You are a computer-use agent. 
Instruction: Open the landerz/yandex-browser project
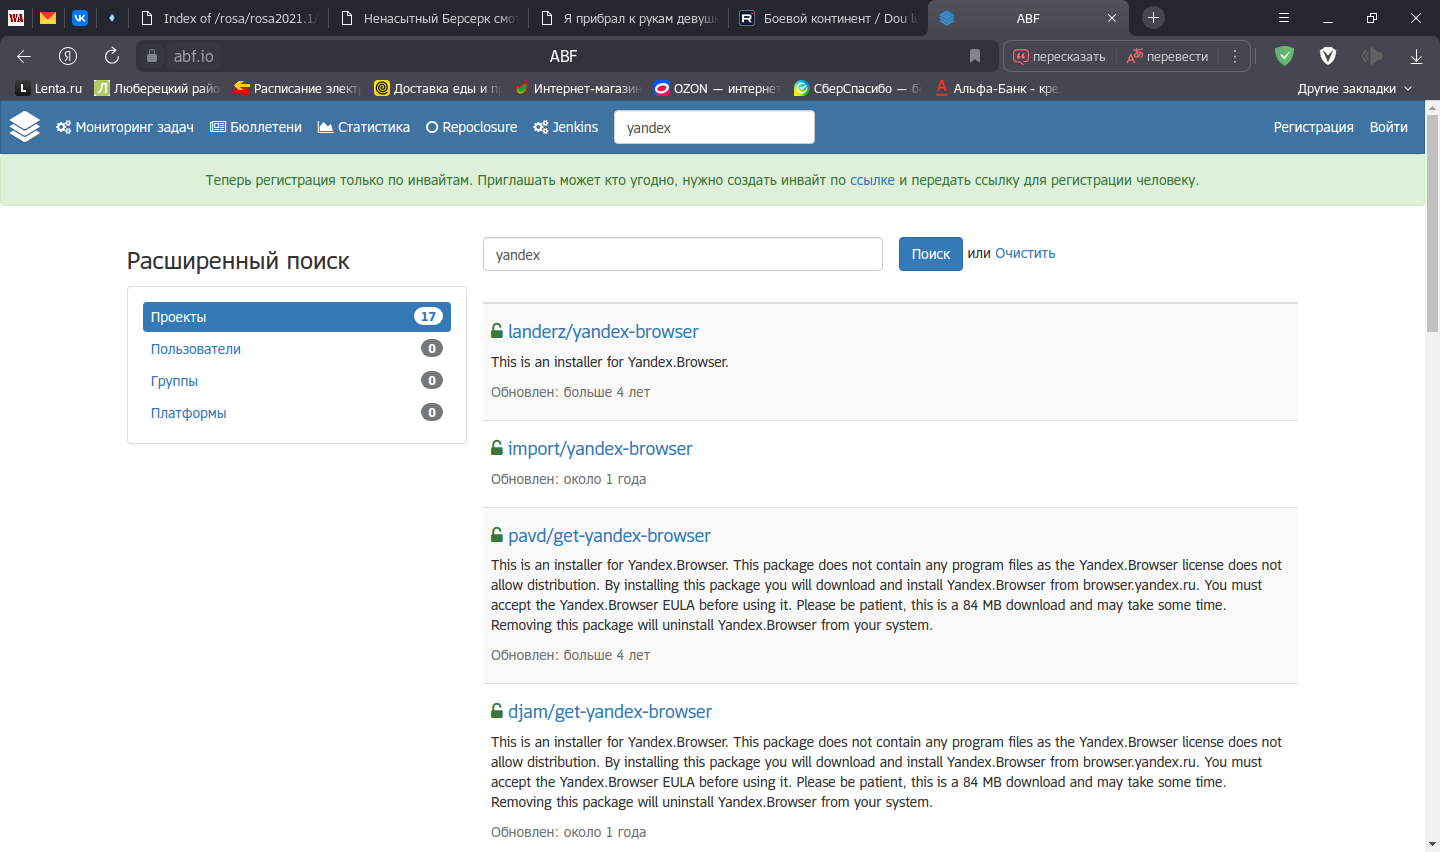[603, 331]
